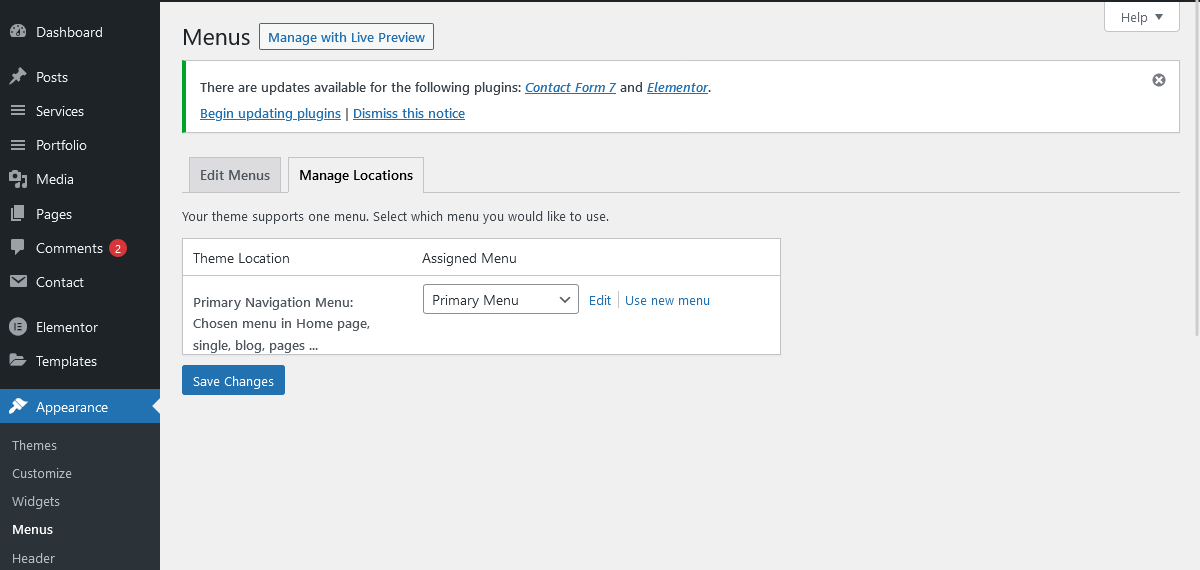Click the Dashboard gauge icon in sidebar
The height and width of the screenshot is (570, 1200).
18,32
